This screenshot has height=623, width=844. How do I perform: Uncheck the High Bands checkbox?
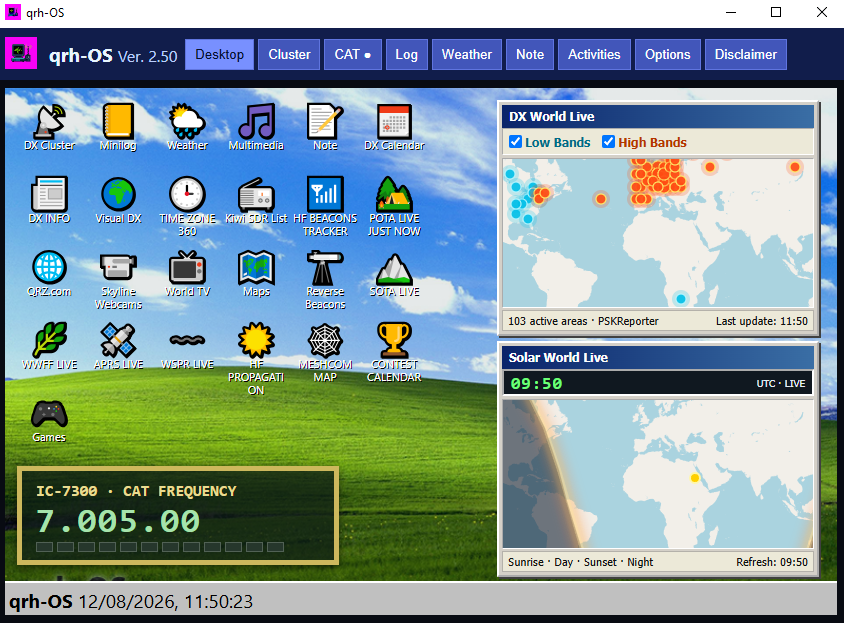[x=608, y=142]
